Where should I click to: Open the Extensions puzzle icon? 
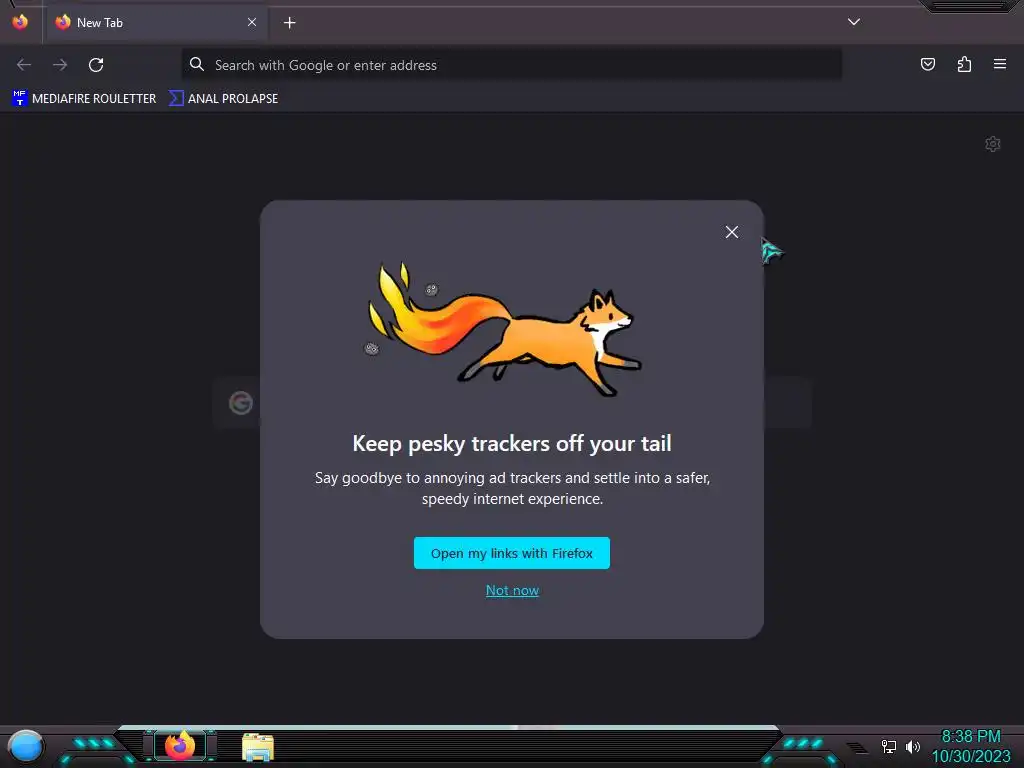click(964, 64)
